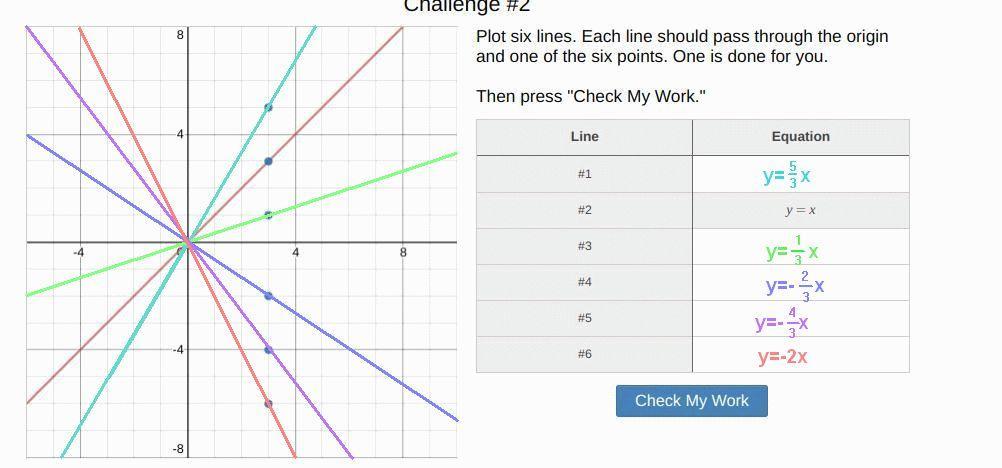Image resolution: width=1002 pixels, height=468 pixels.
Task: Select the point at (3, -2)
Action: pyautogui.click(x=268, y=296)
